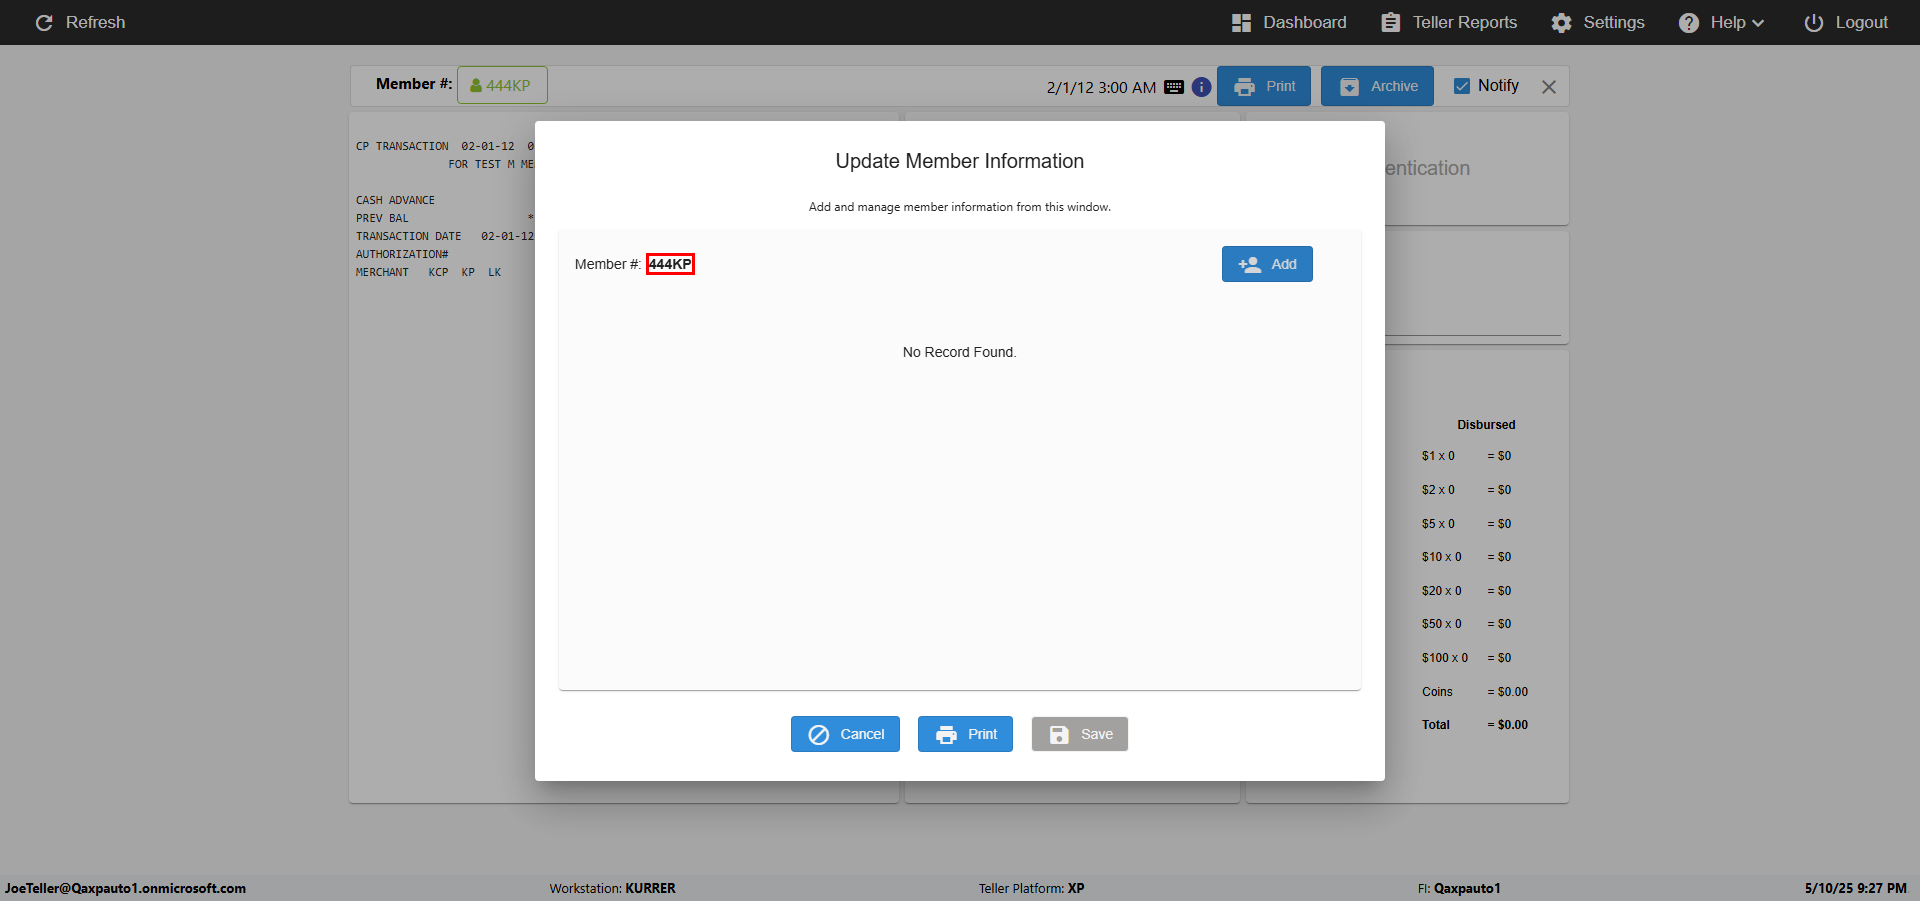Screen dimensions: 1920x901
Task: Click 'Teller Platform: XP' in status bar
Action: pyautogui.click(x=1031, y=888)
